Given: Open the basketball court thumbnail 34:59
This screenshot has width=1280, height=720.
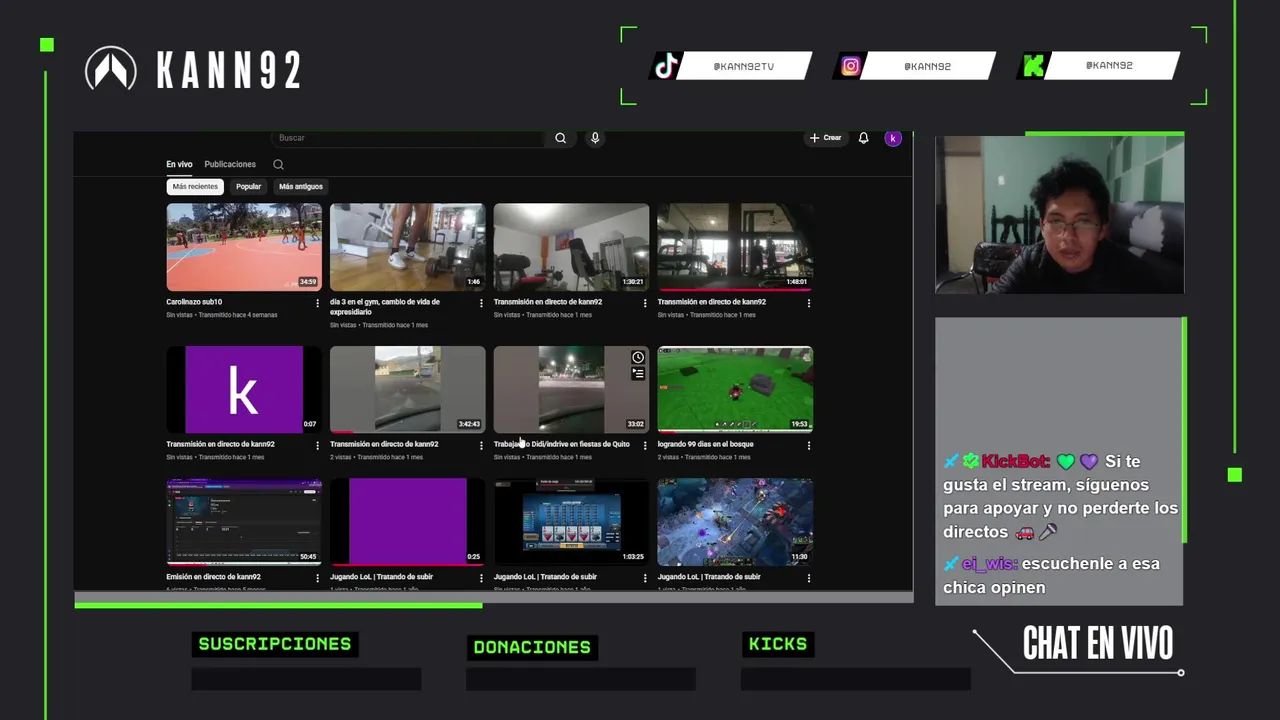Looking at the screenshot, I should point(244,247).
